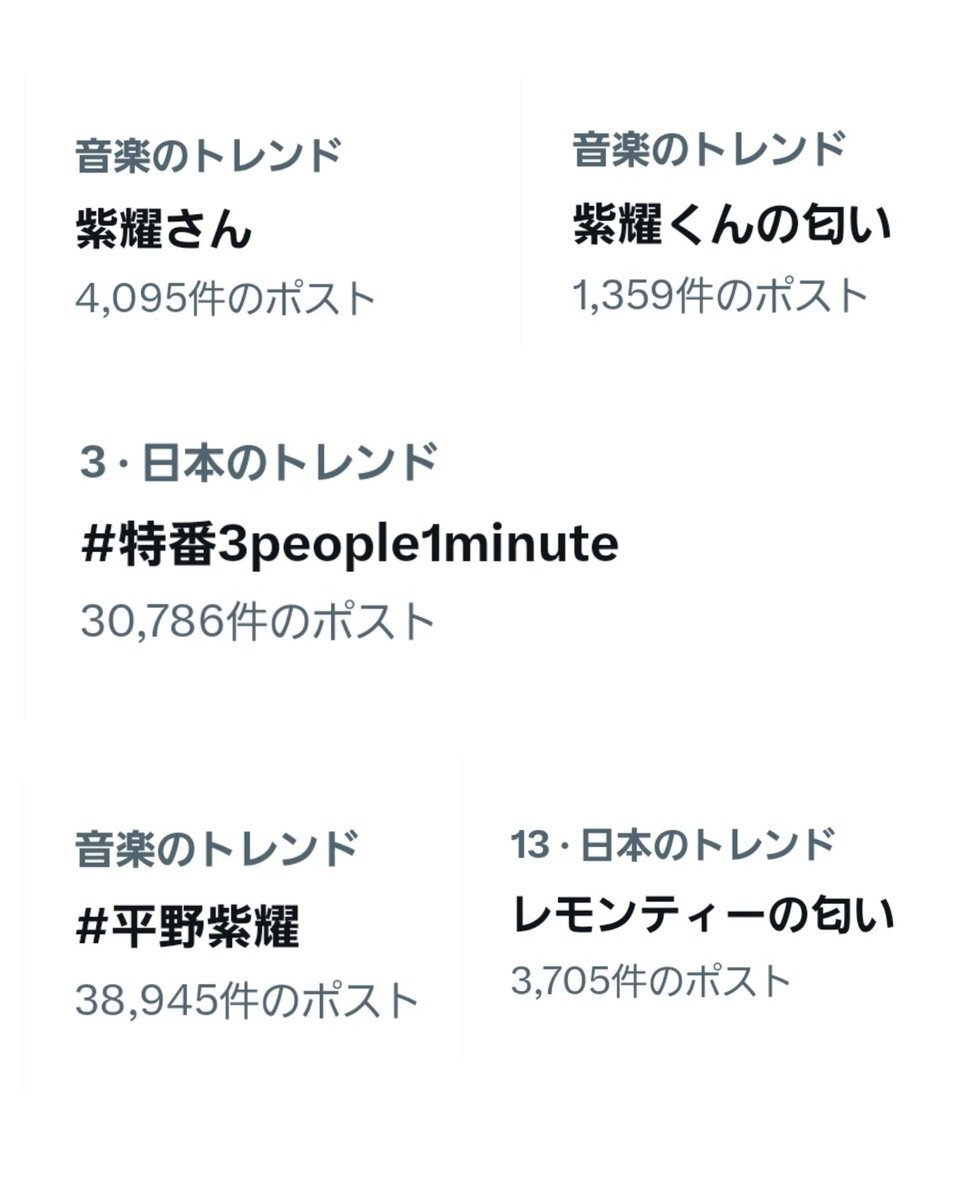The image size is (960, 1200).
Task: Click 日本のトレンド text above レモンティーの匂い
Action: click(707, 845)
